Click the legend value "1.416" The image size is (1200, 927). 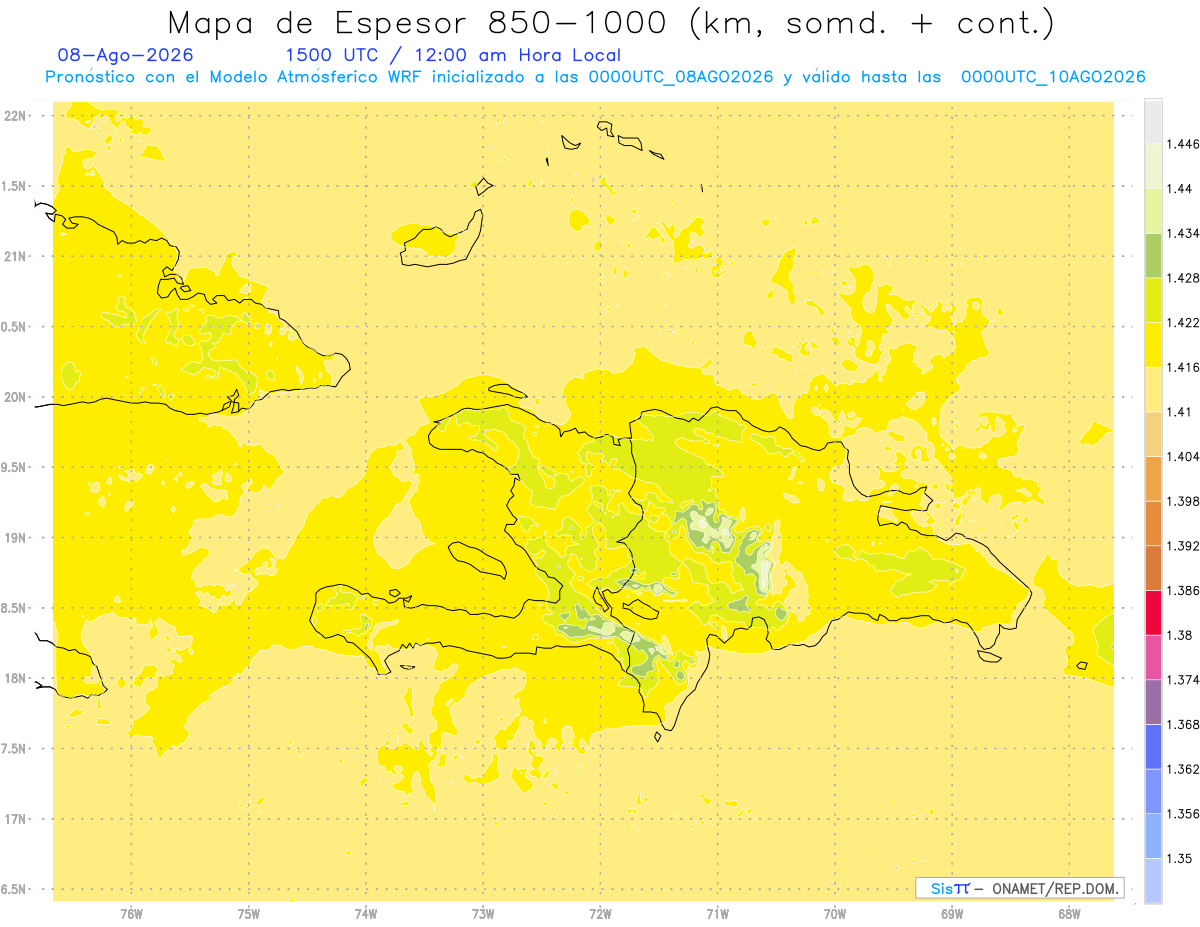tap(1182, 367)
